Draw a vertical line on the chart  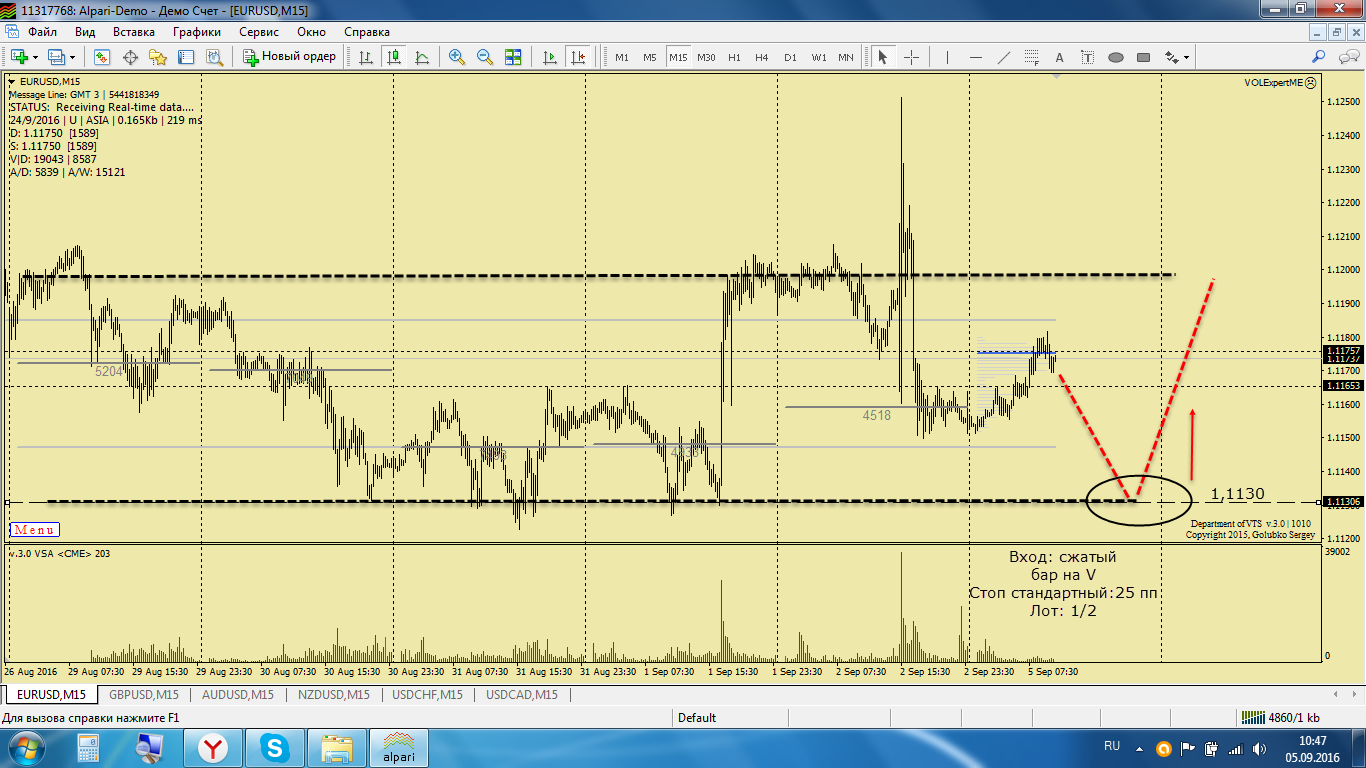pos(947,57)
